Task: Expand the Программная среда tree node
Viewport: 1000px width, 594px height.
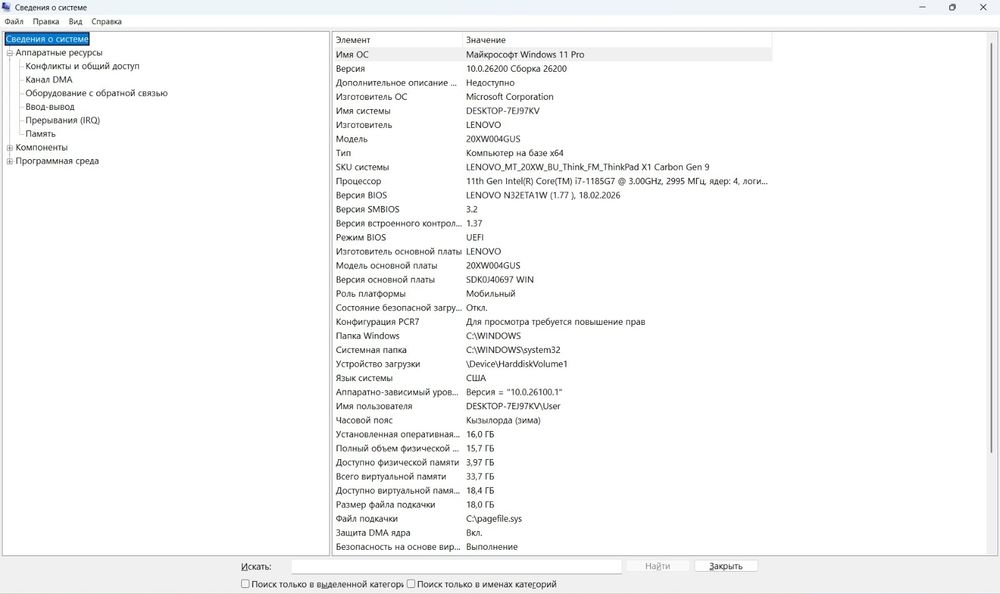Action: pyautogui.click(x=10, y=161)
